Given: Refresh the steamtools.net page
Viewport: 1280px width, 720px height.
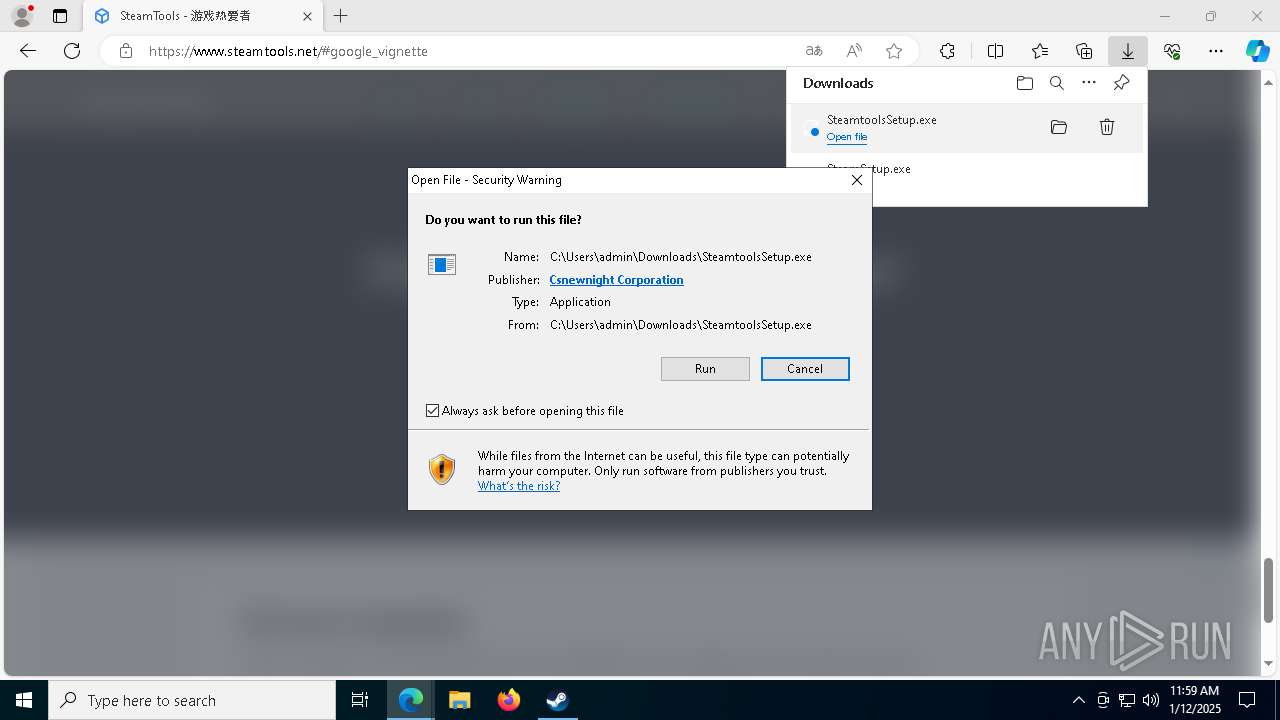Looking at the screenshot, I should point(72,51).
